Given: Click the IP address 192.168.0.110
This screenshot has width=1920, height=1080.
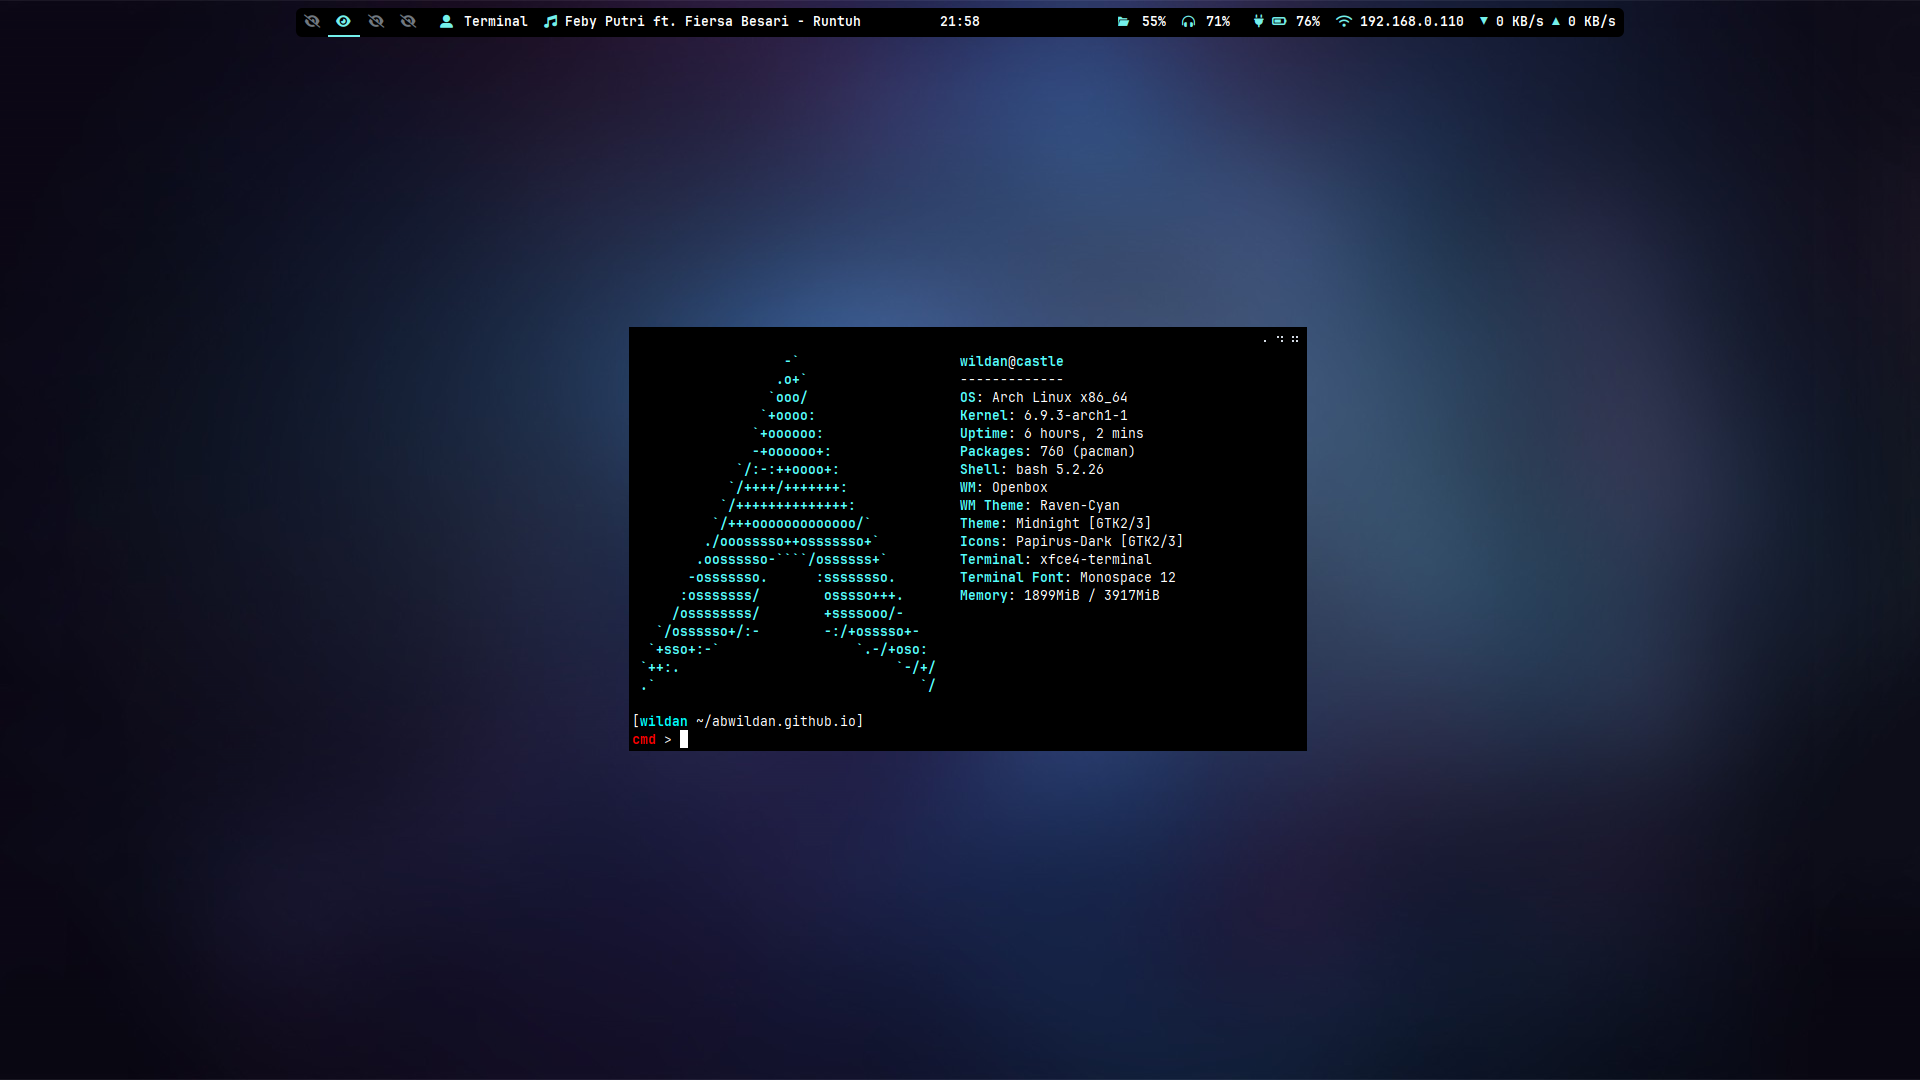Looking at the screenshot, I should [1411, 21].
